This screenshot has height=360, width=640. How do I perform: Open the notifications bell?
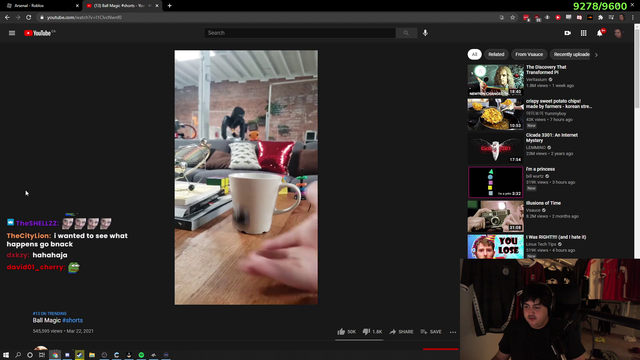pos(600,33)
